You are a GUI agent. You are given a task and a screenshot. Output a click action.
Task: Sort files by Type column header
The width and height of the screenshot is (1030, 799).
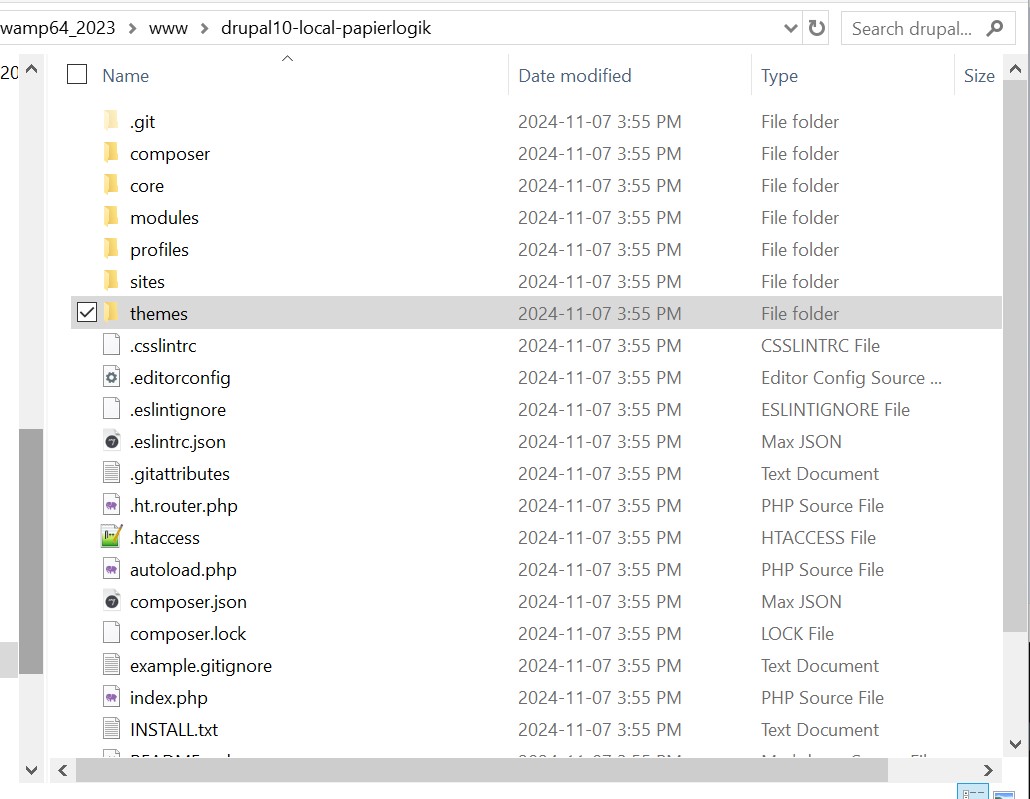(x=779, y=76)
